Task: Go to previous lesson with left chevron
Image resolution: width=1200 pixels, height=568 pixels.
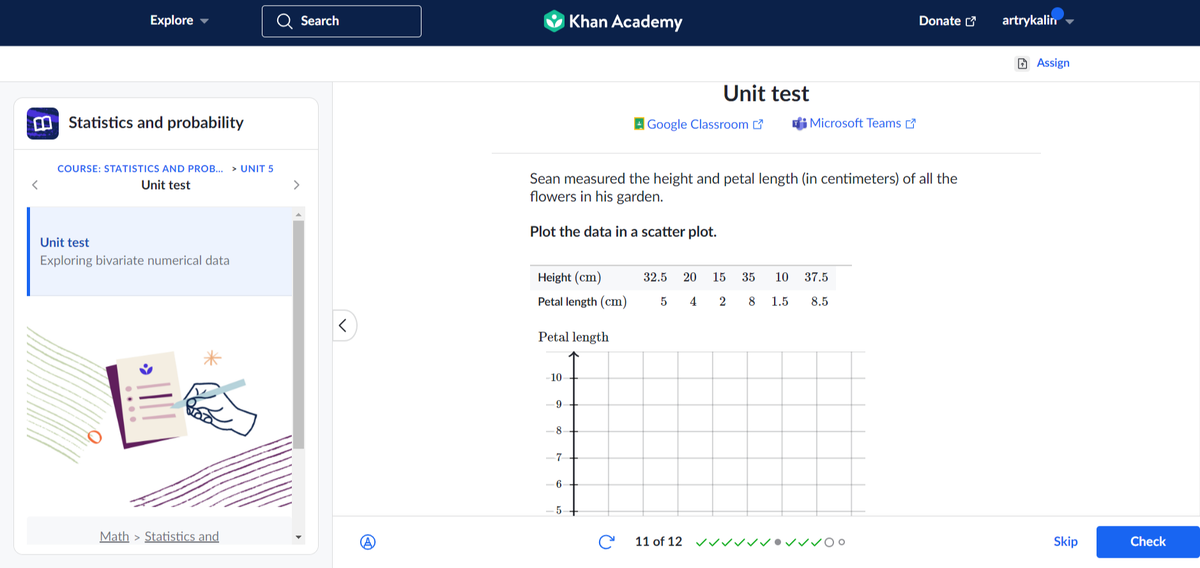Action: [35, 185]
